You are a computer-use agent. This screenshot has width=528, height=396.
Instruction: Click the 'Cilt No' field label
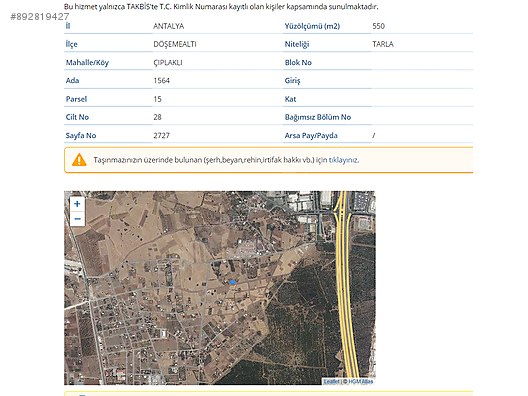coord(77,117)
